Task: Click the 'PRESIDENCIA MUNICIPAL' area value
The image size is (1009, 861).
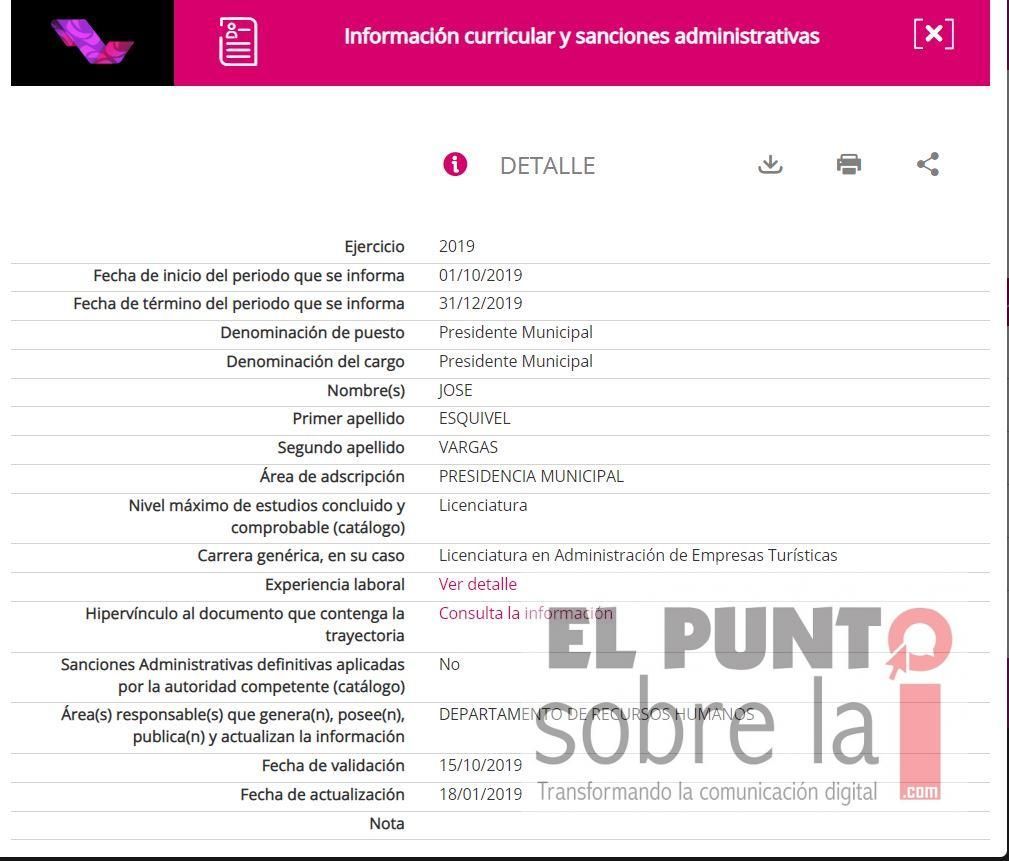Action: point(532,476)
